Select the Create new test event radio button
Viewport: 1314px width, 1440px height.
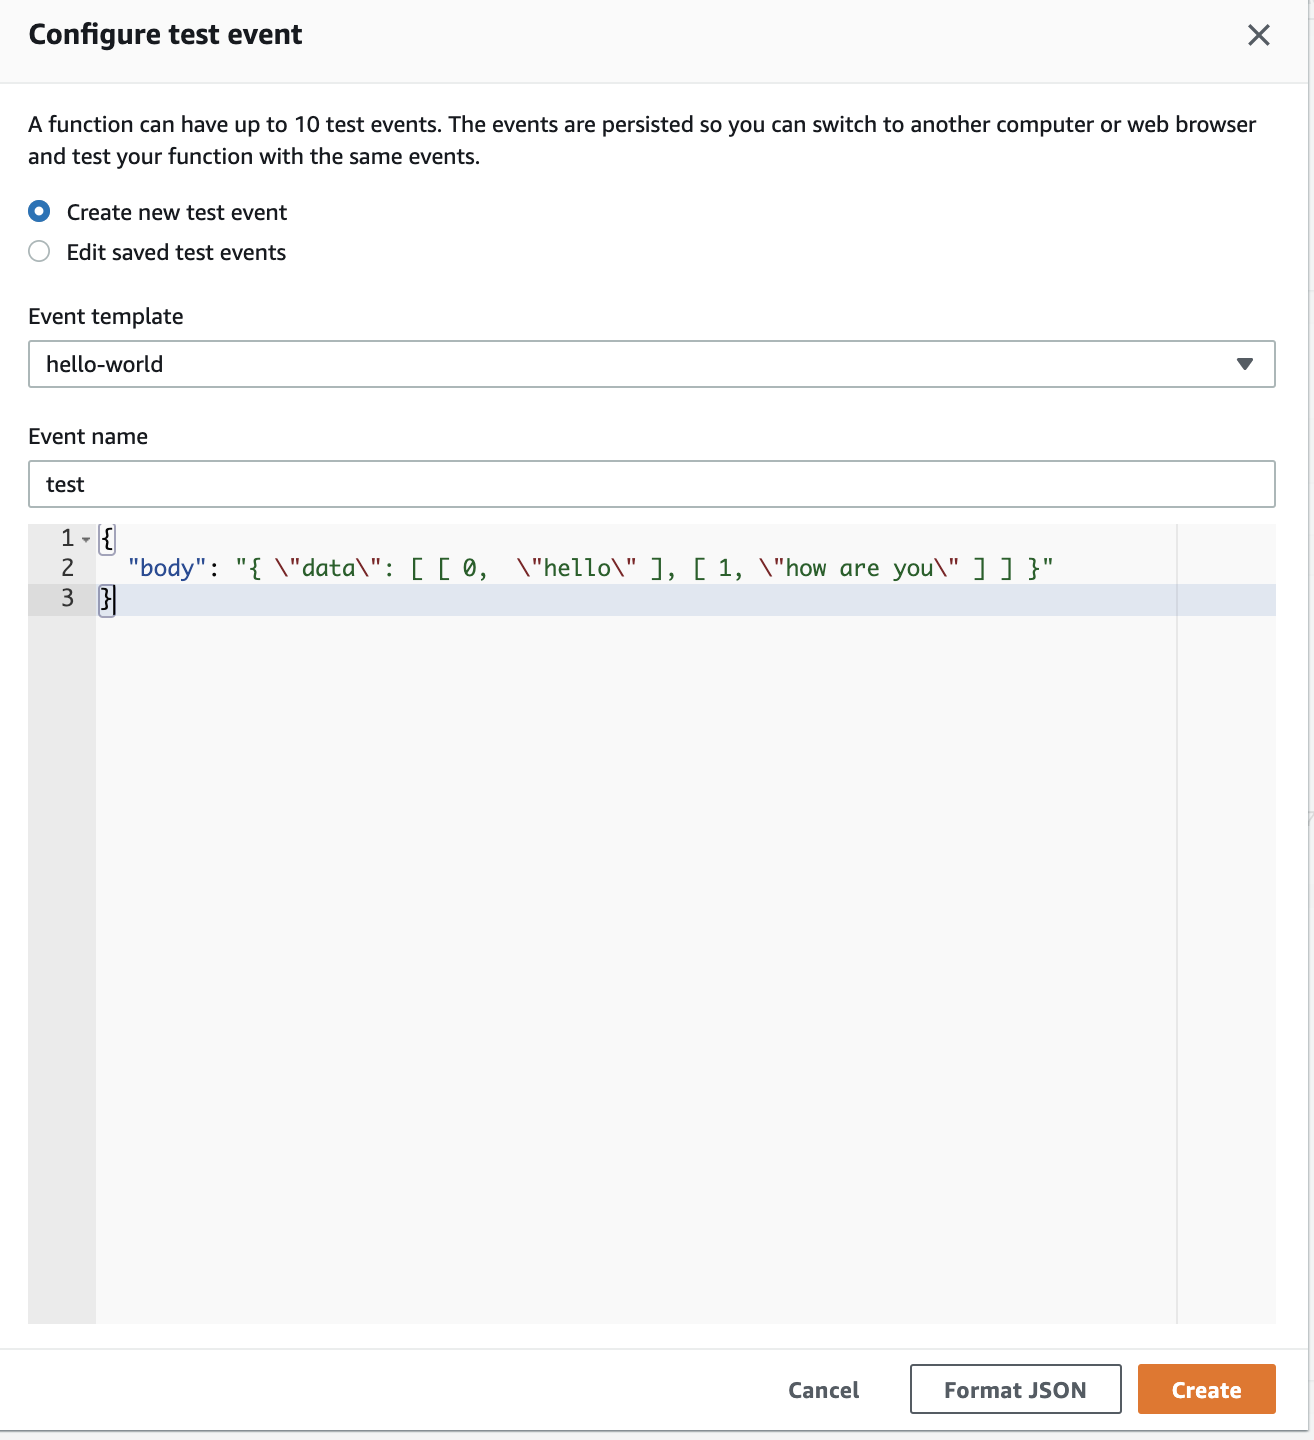pyautogui.click(x=40, y=212)
